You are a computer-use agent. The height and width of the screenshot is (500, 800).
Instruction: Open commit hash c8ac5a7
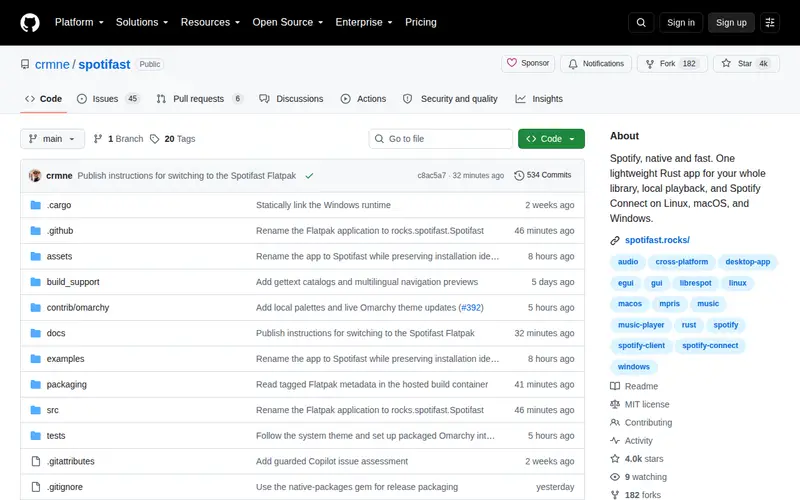[x=432, y=176]
